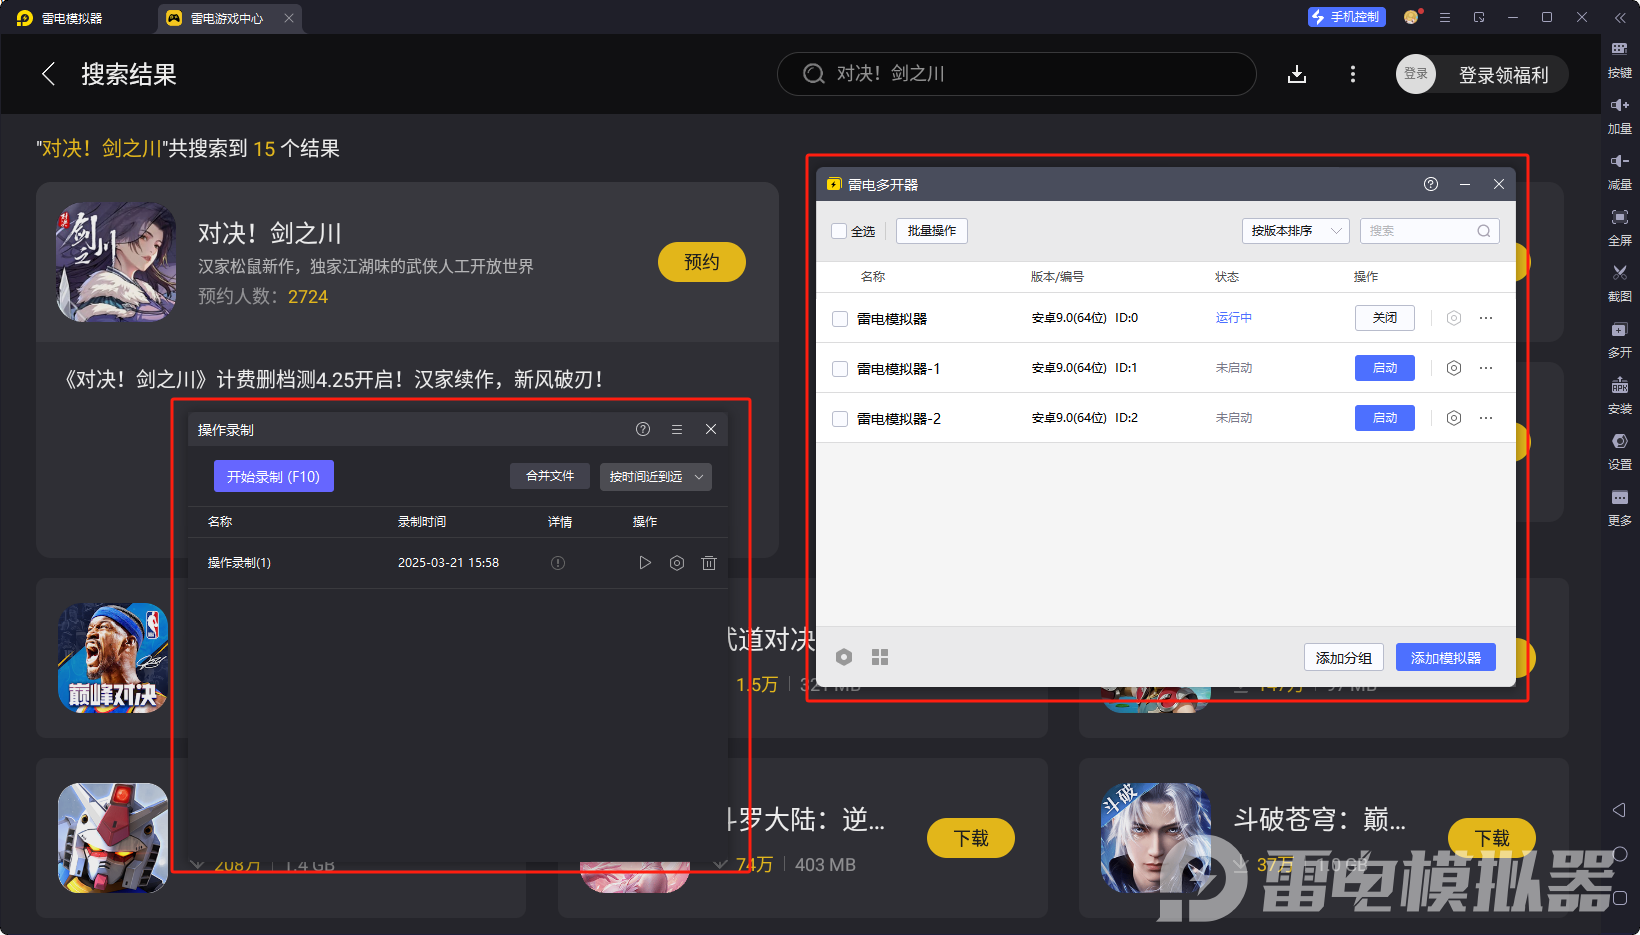The image size is (1640, 935).
Task: Click the 添加模拟器 add emulator button
Action: (x=1446, y=657)
